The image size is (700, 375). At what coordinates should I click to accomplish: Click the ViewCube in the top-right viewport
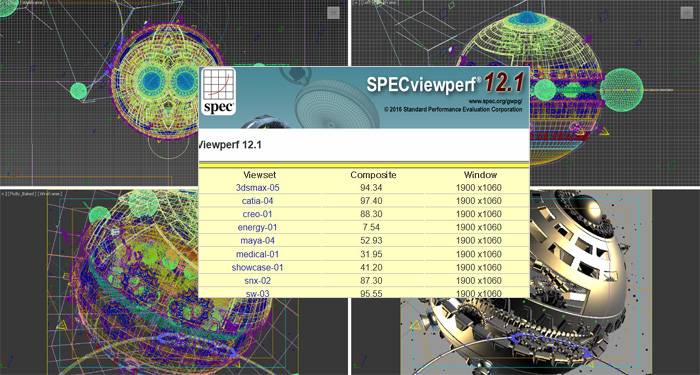coord(687,13)
